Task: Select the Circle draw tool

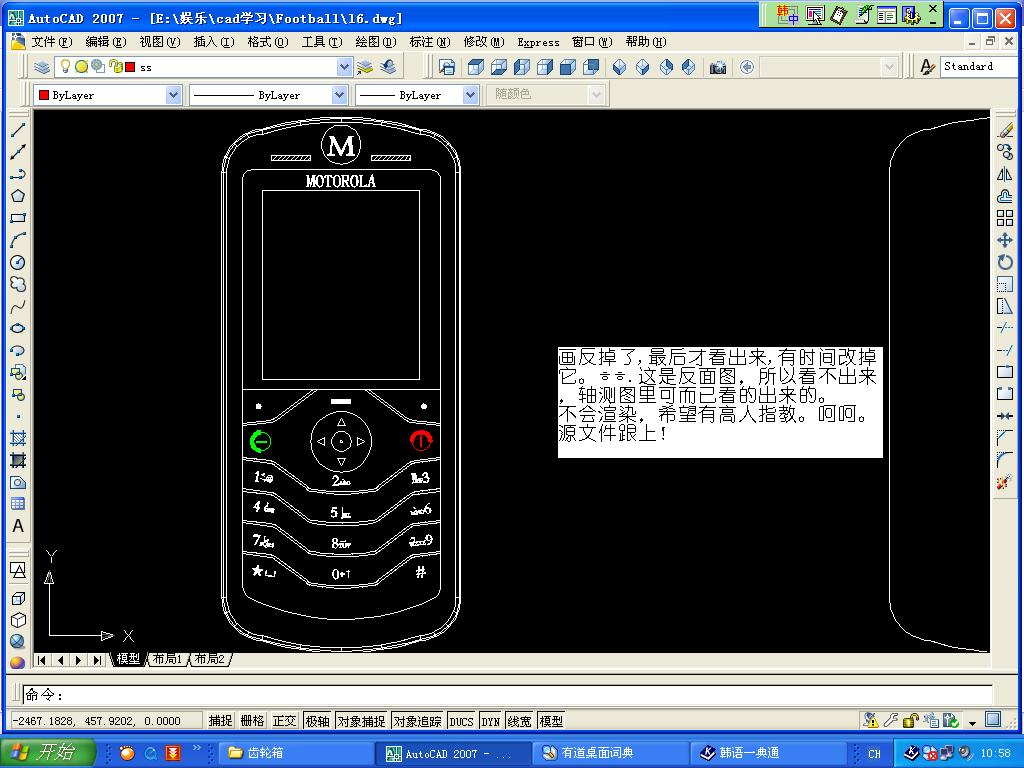Action: (x=18, y=263)
